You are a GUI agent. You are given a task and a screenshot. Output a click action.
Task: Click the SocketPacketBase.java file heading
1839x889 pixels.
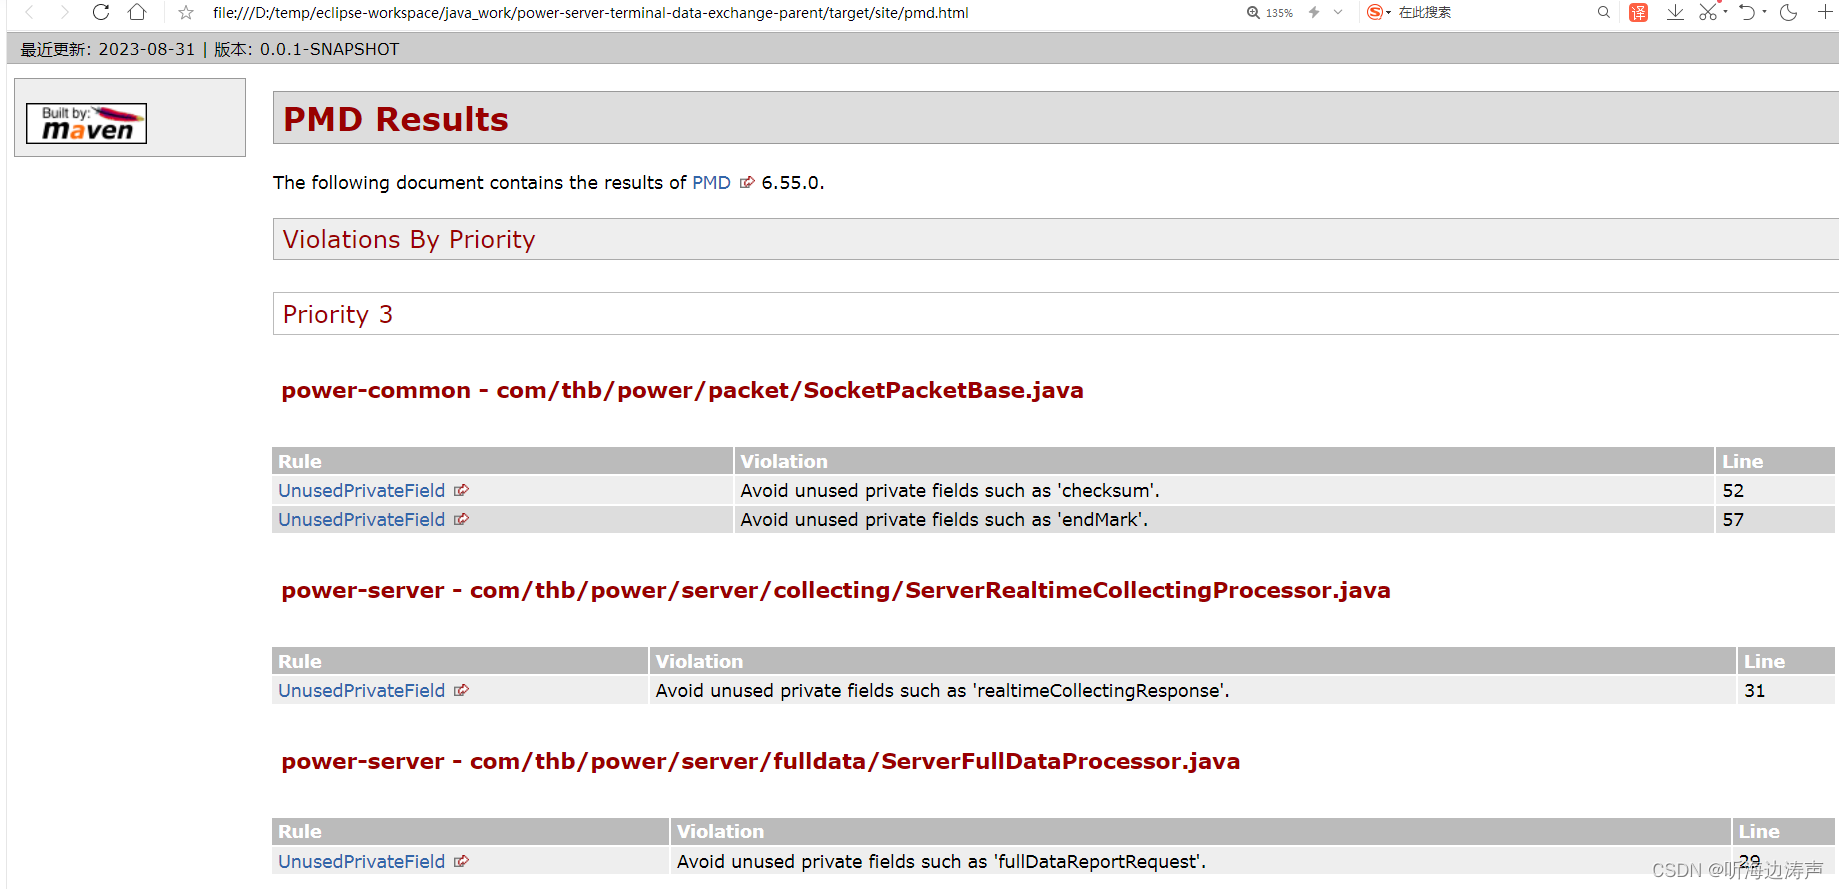pyautogui.click(x=682, y=390)
